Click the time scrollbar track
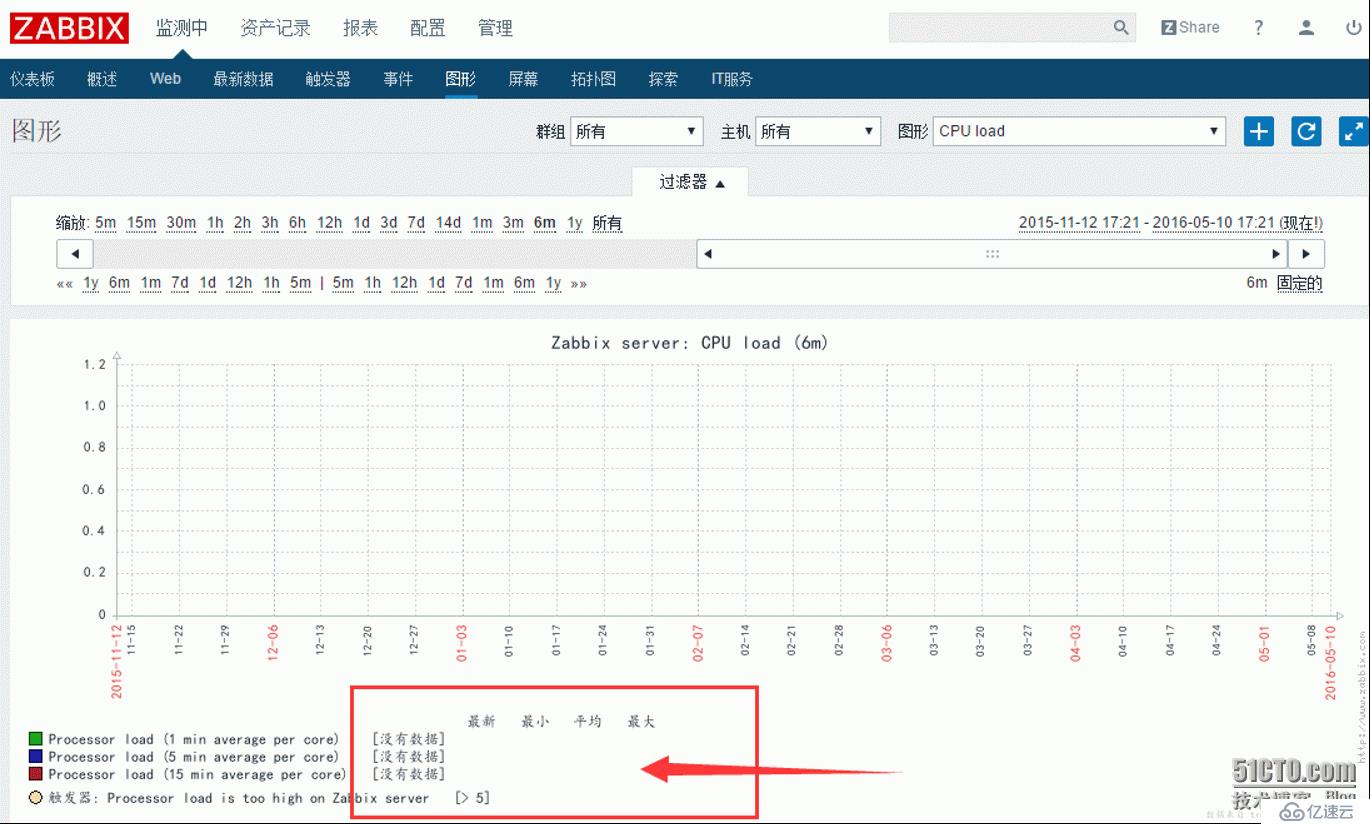Screen dimensions: 1370x824 (395, 254)
